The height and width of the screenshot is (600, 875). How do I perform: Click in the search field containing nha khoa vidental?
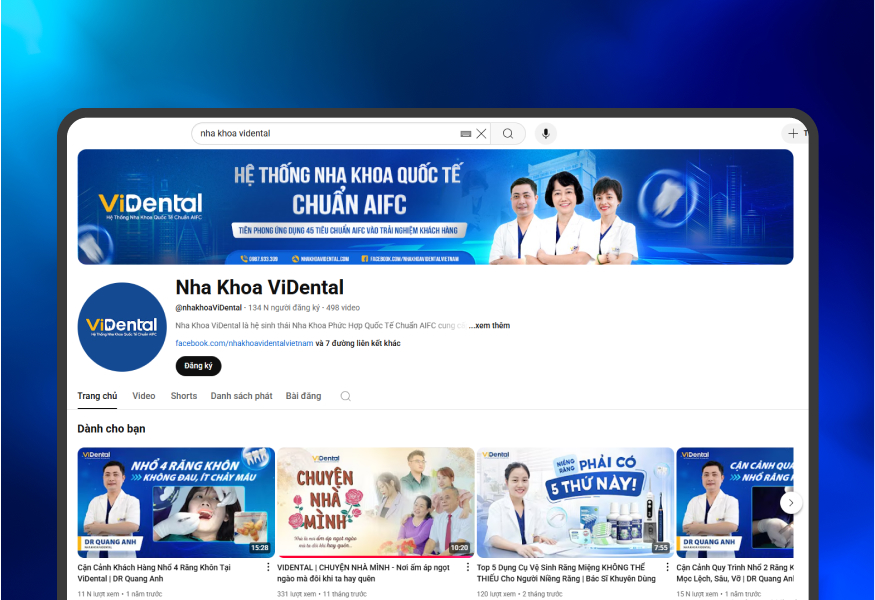click(320, 133)
